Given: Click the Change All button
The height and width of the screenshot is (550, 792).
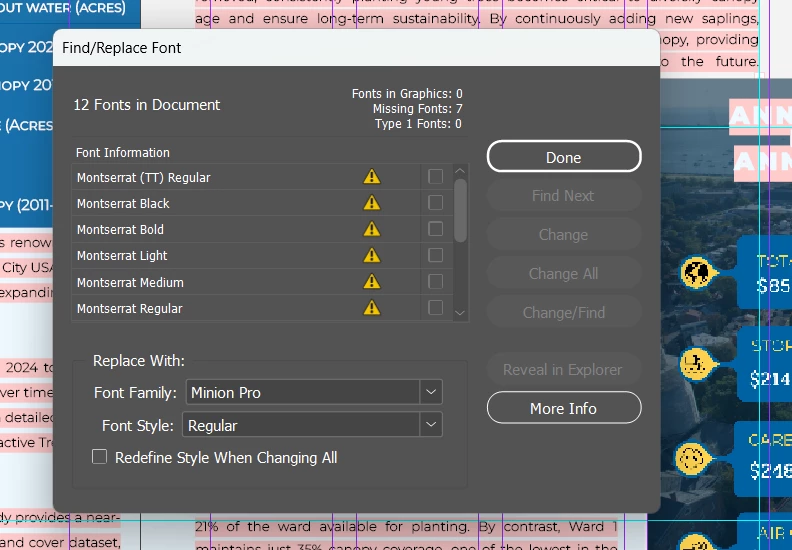Looking at the screenshot, I should pyautogui.click(x=564, y=273).
